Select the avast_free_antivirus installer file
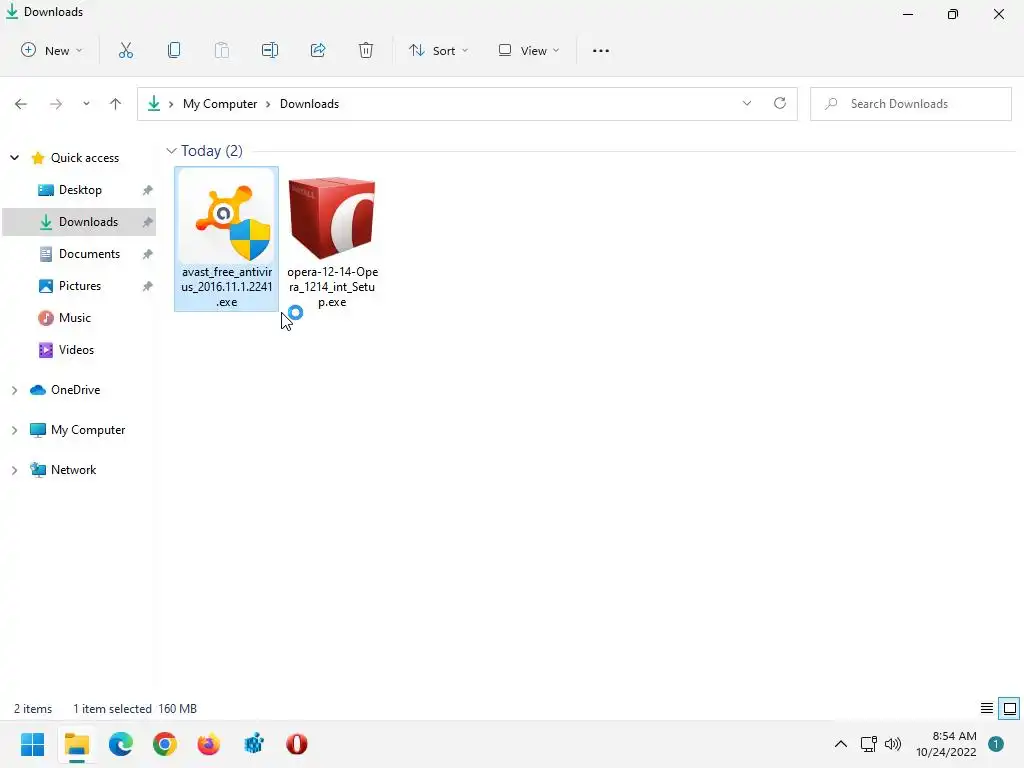The height and width of the screenshot is (768, 1024). [227, 239]
